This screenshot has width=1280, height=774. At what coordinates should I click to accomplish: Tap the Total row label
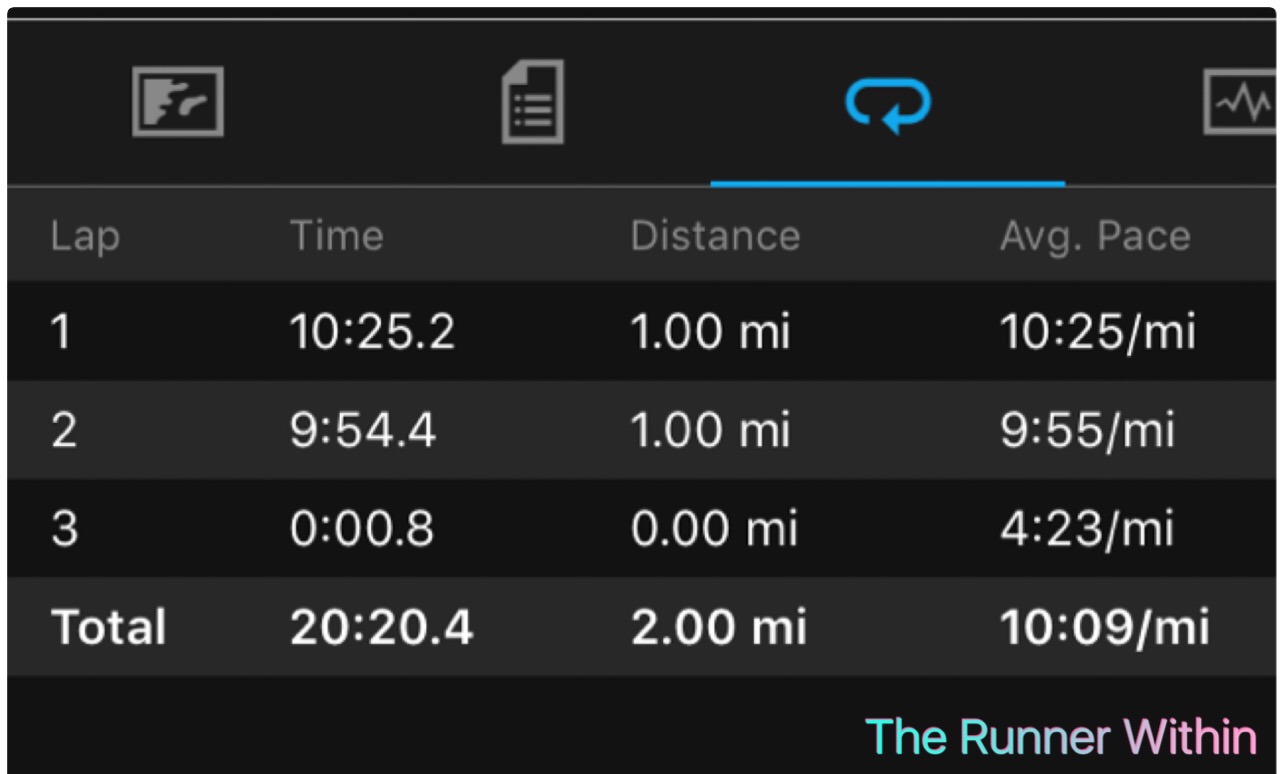[x=109, y=628]
